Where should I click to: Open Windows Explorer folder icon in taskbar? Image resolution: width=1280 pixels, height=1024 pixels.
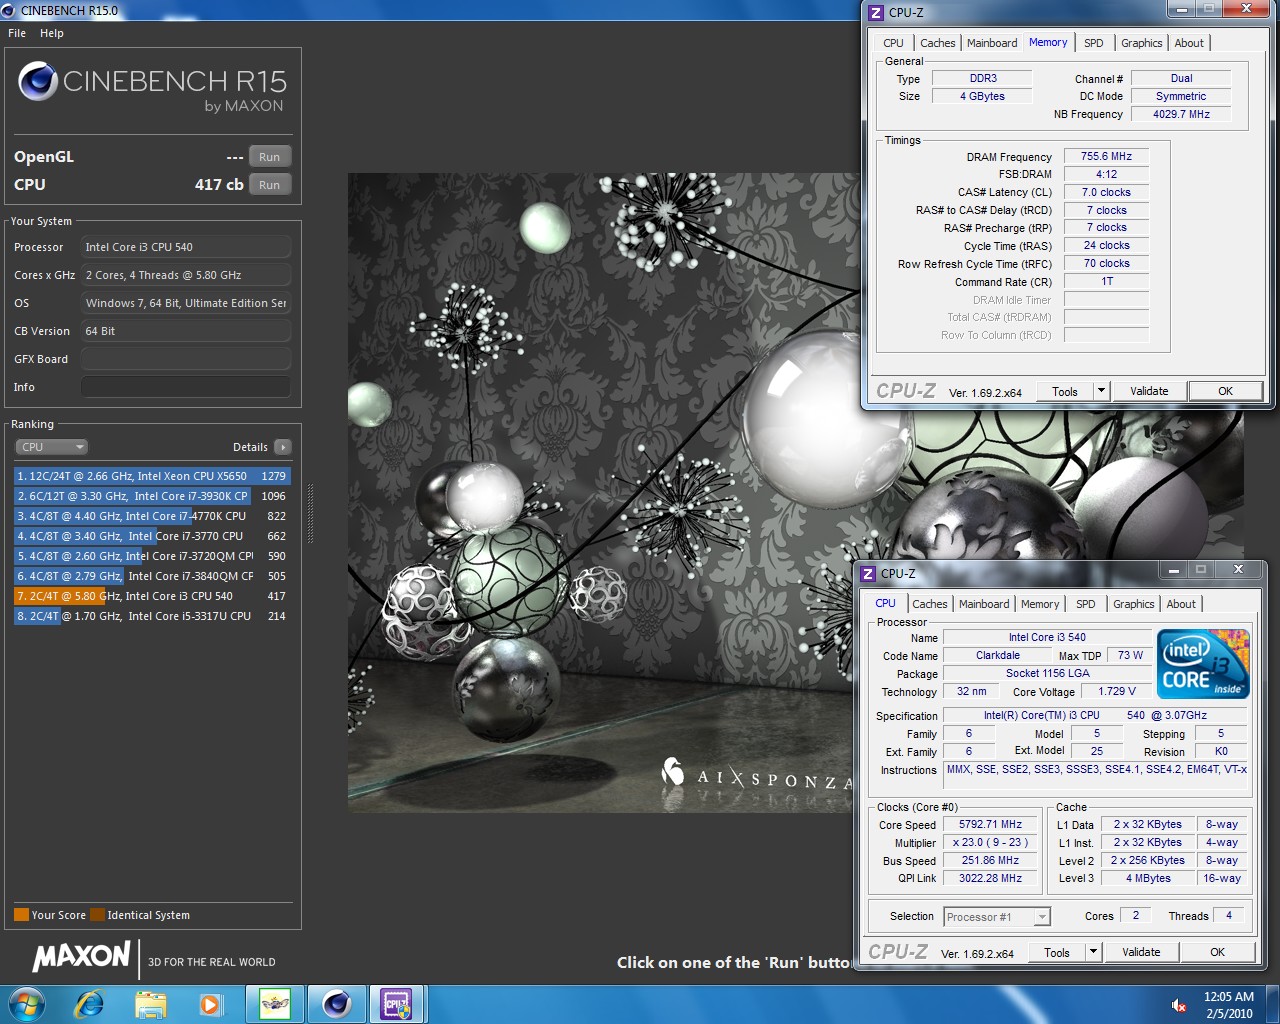150,1003
